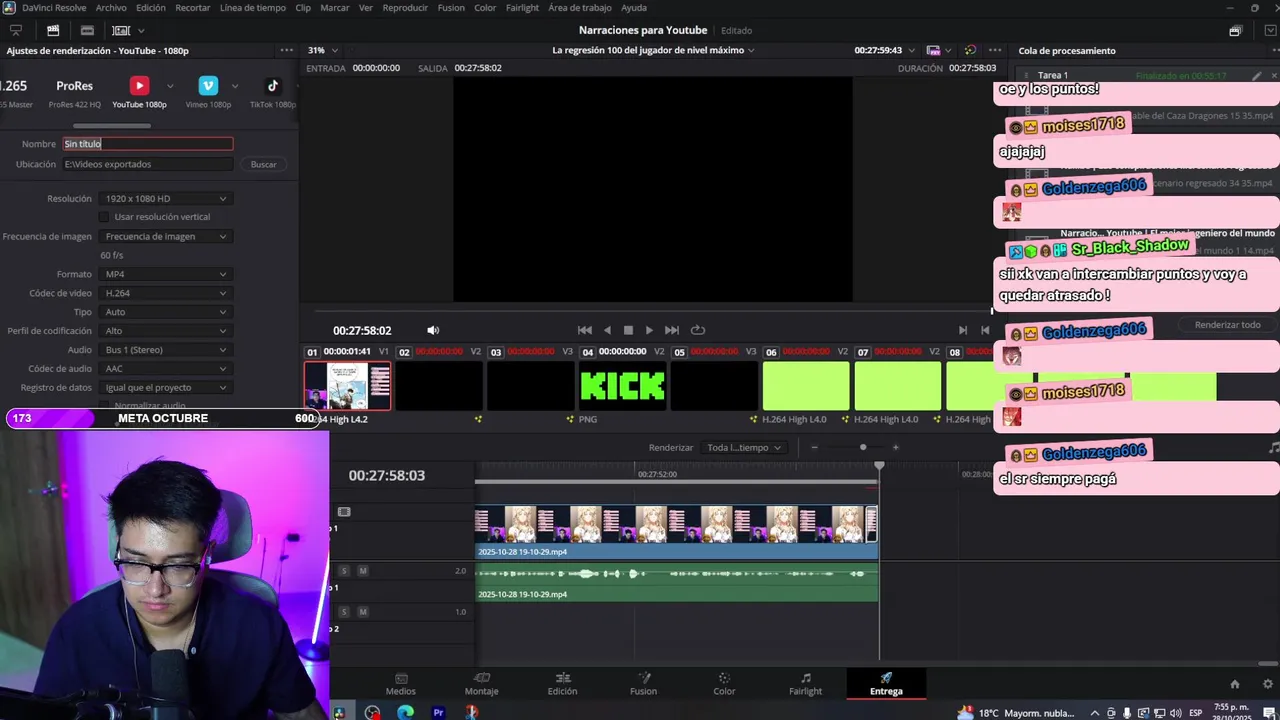Play timeline in reverse
The image size is (1280, 720).
click(607, 330)
